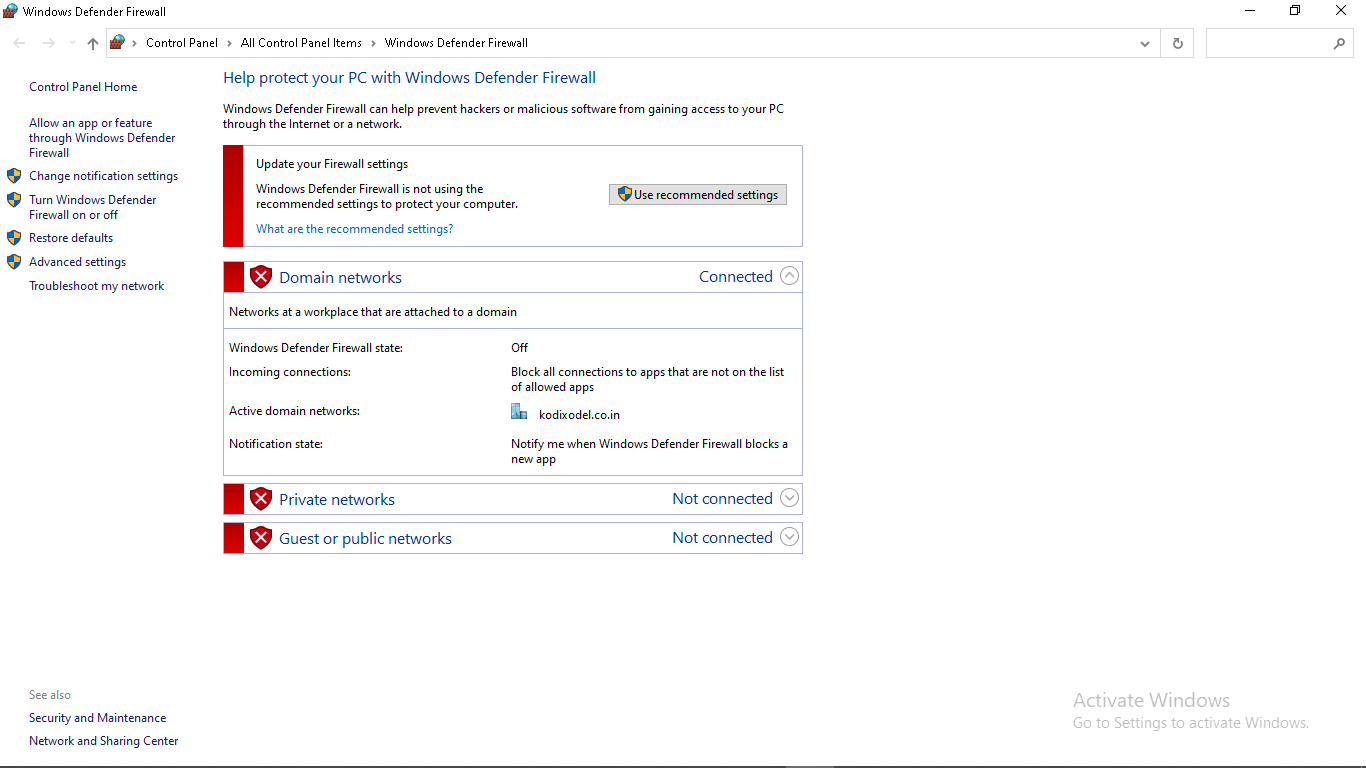This screenshot has width=1366, height=768.
Task: Click red shield icon for Domain networks
Action: point(261,277)
